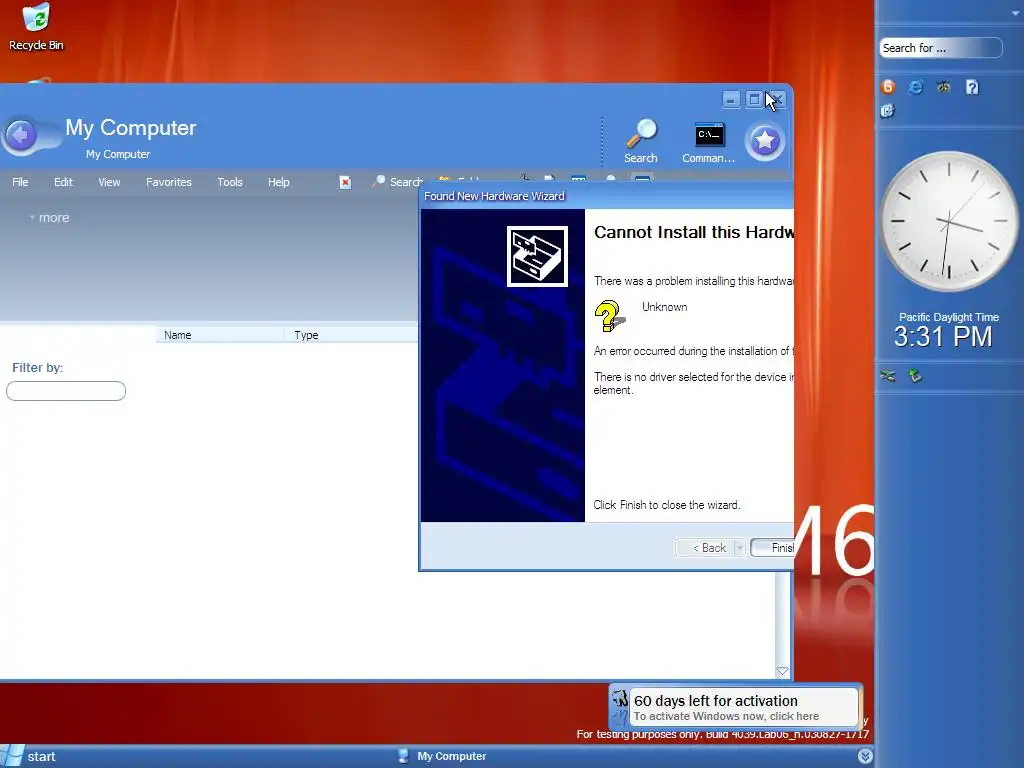
Task: Click 'My Computer' breadcrumb under the title
Action: point(118,154)
